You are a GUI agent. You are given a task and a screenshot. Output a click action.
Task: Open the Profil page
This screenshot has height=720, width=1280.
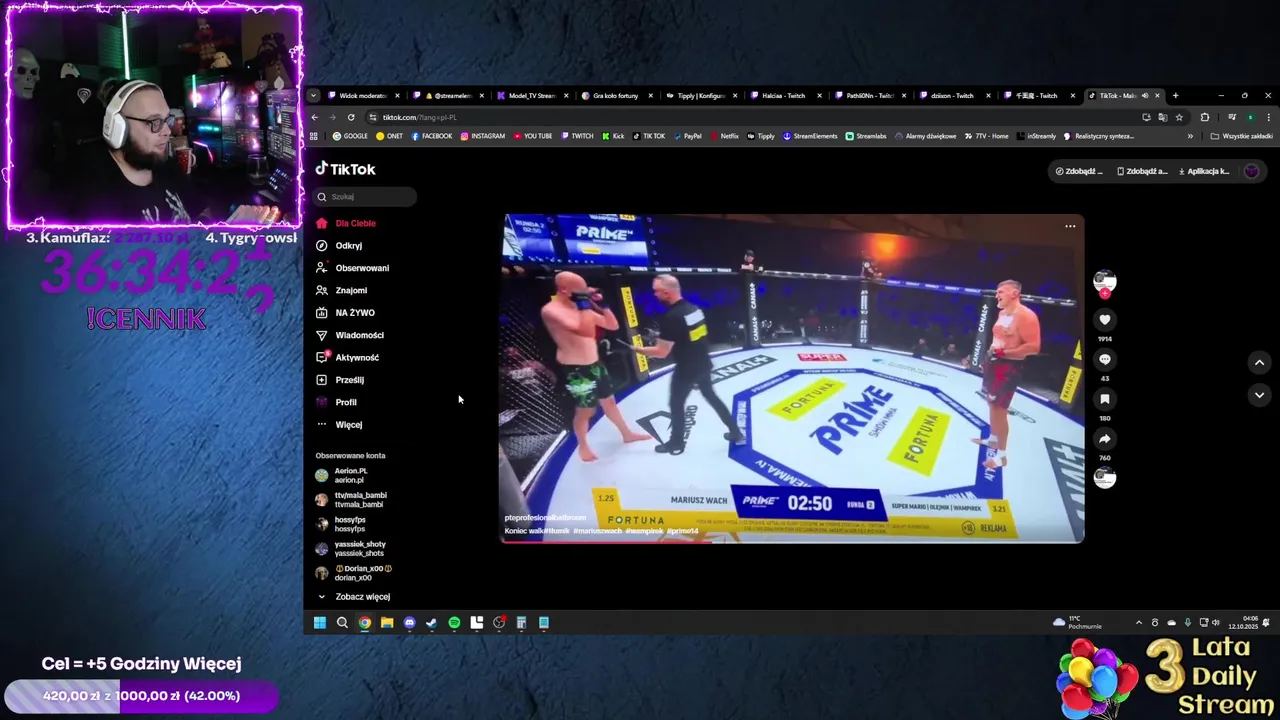tap(336, 402)
